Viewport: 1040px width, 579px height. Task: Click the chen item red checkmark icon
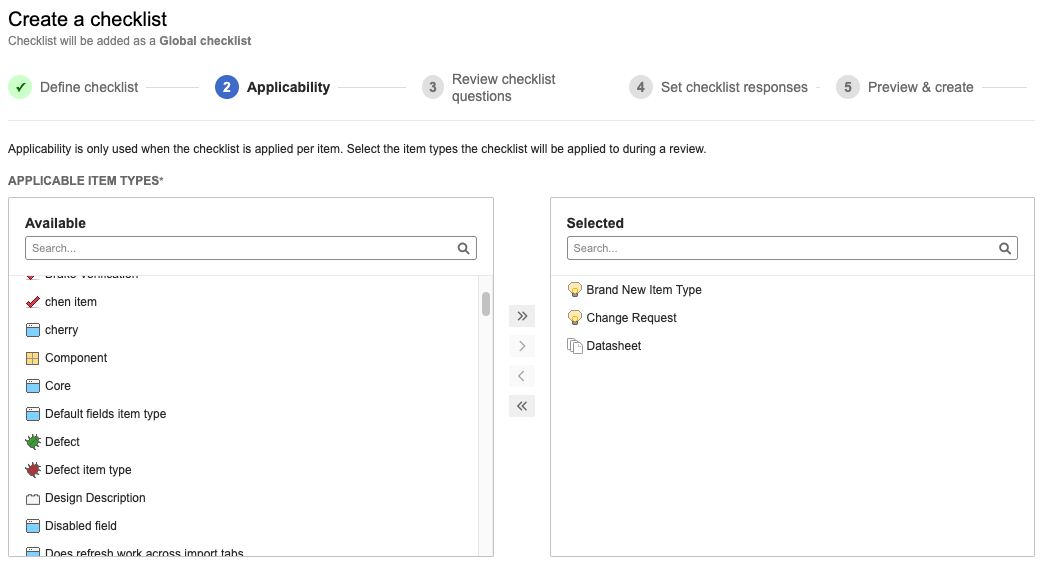pos(32,302)
